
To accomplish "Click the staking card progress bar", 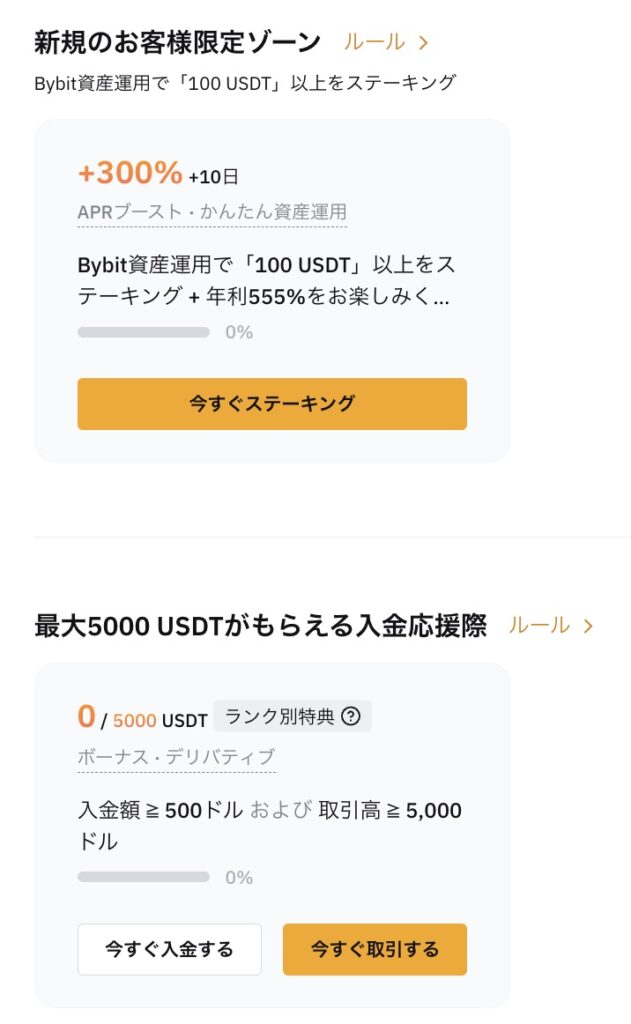I will [143, 332].
